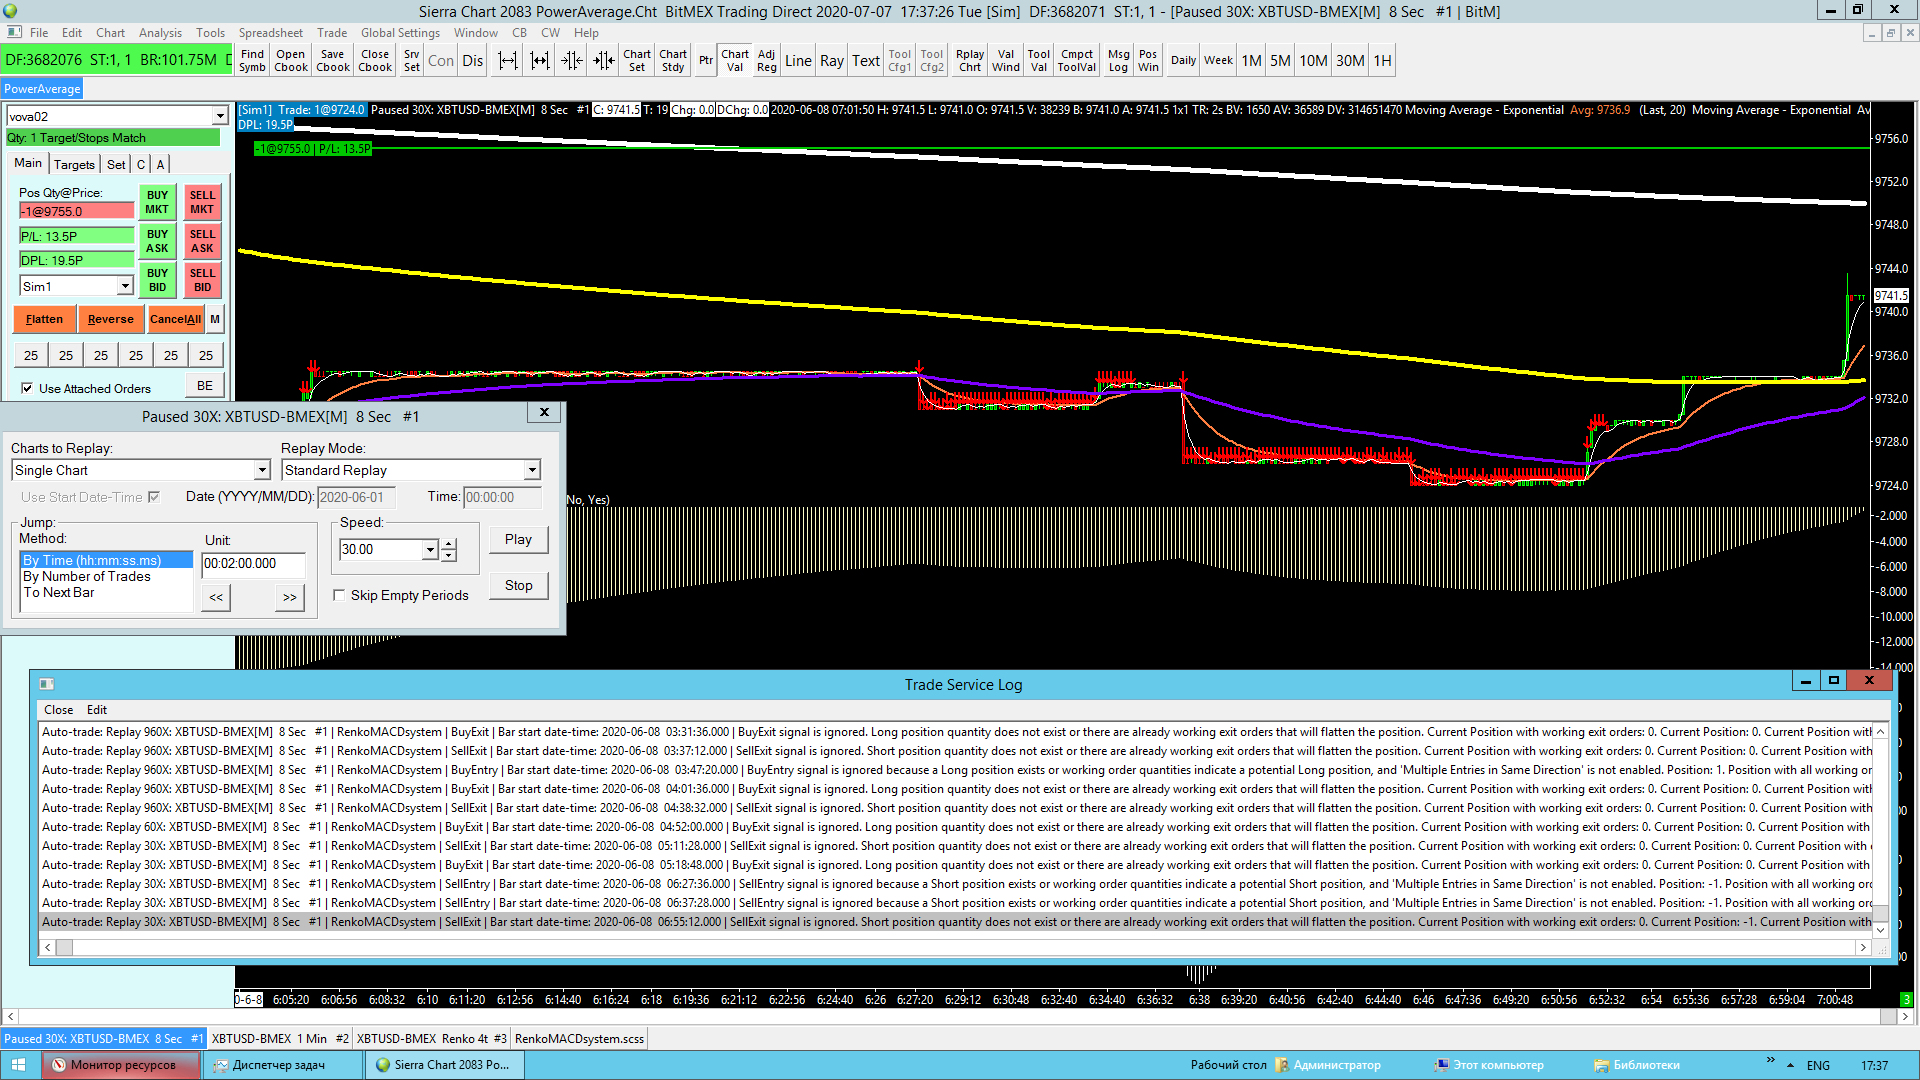The width and height of the screenshot is (1920, 1080).
Task: Click the Chart Values tool button
Action: (x=734, y=61)
